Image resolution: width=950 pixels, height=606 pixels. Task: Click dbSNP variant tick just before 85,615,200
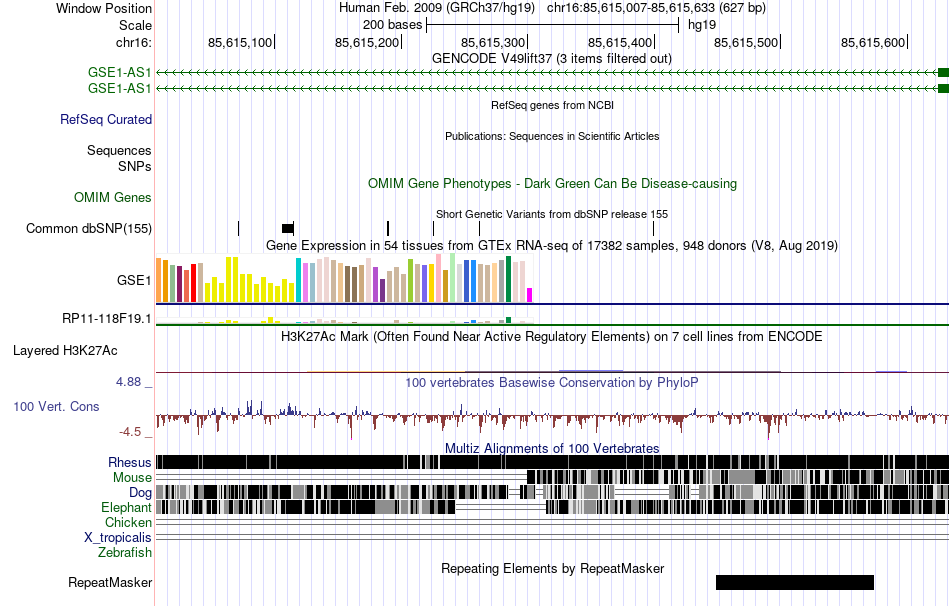388,228
